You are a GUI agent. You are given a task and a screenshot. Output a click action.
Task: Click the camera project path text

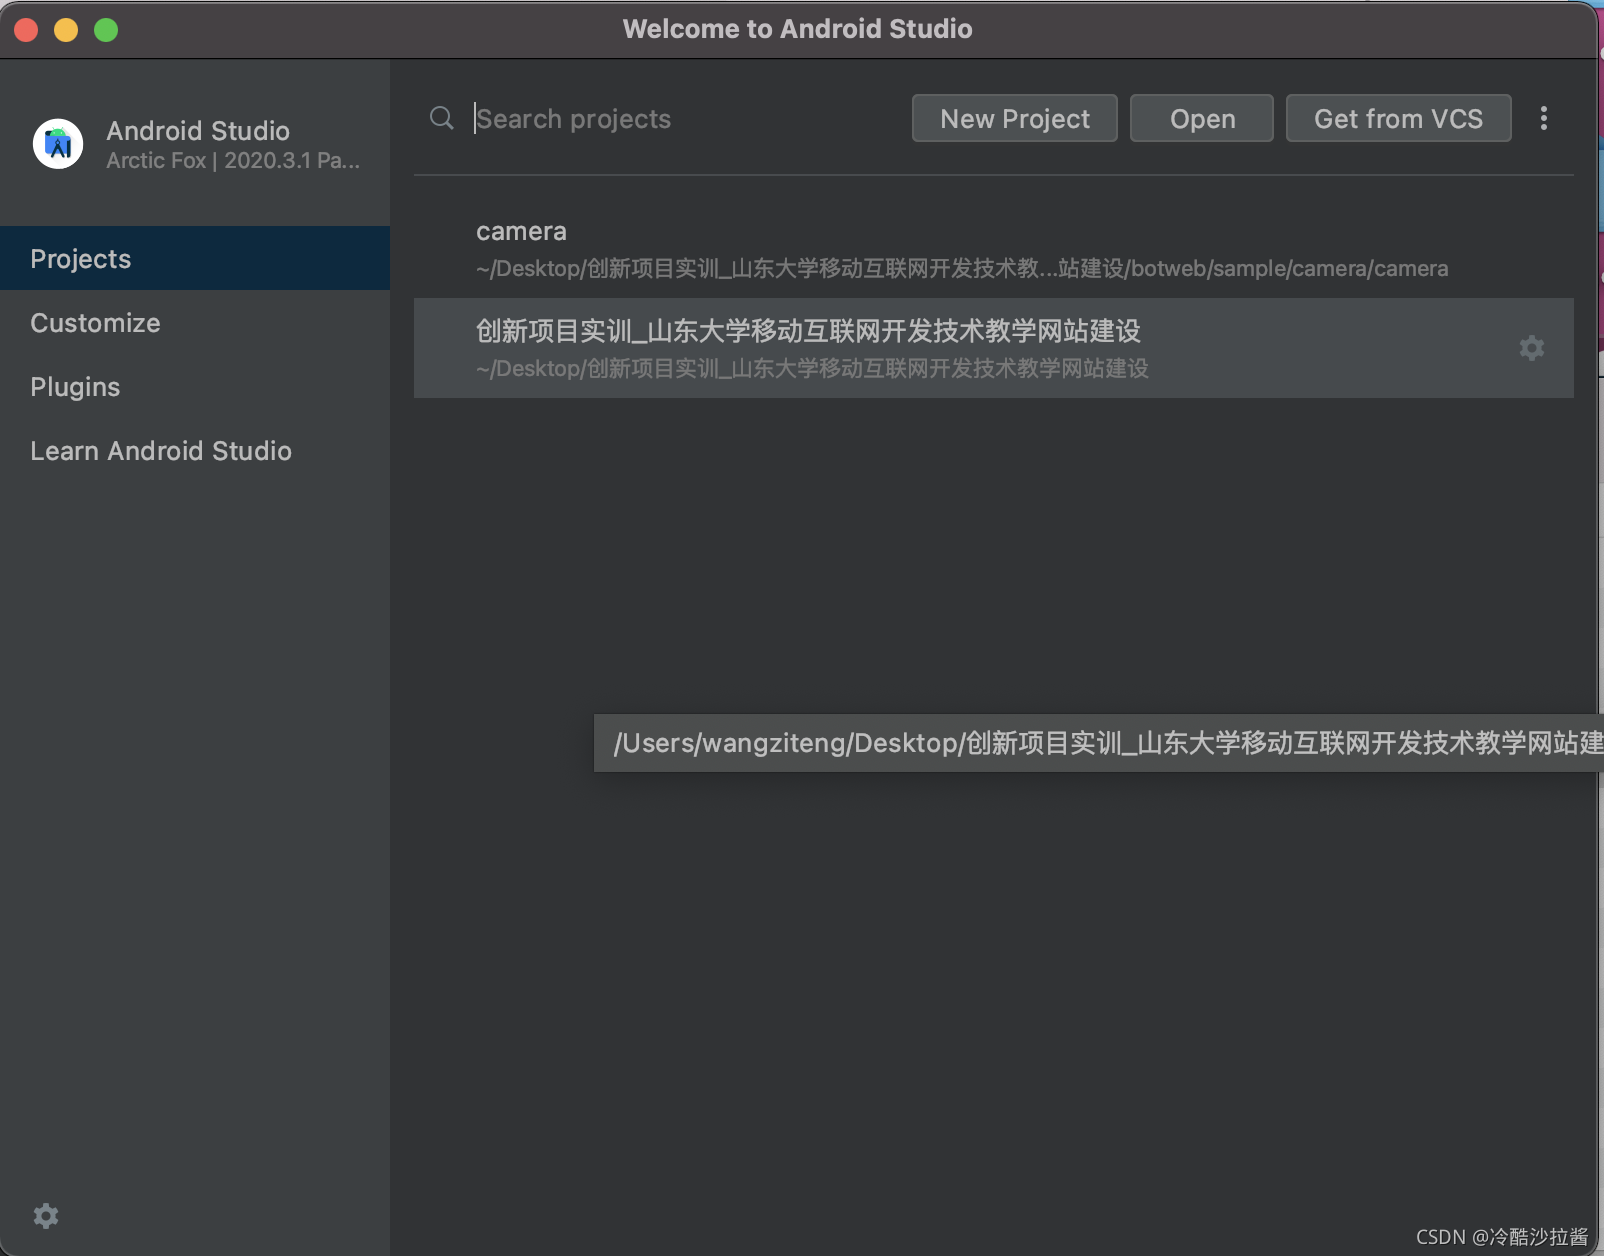point(962,268)
